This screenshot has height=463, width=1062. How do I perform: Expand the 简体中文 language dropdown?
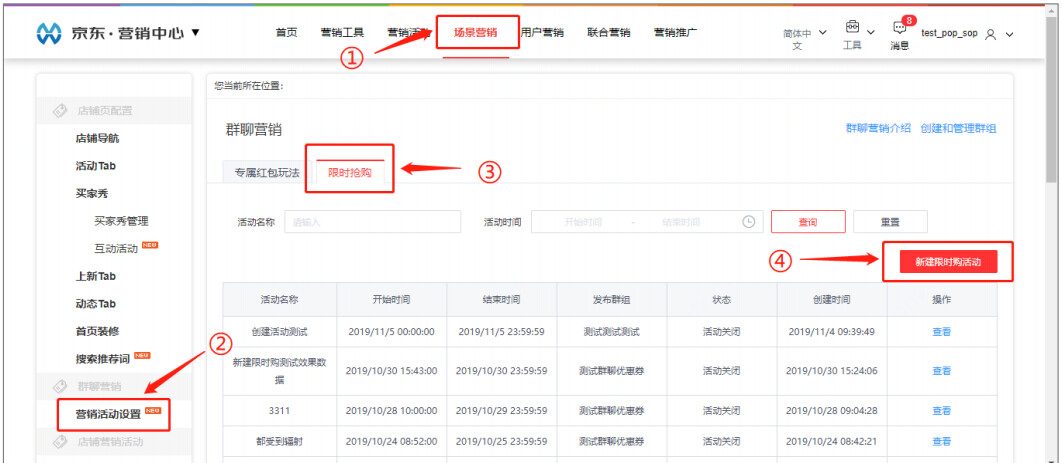click(822, 33)
